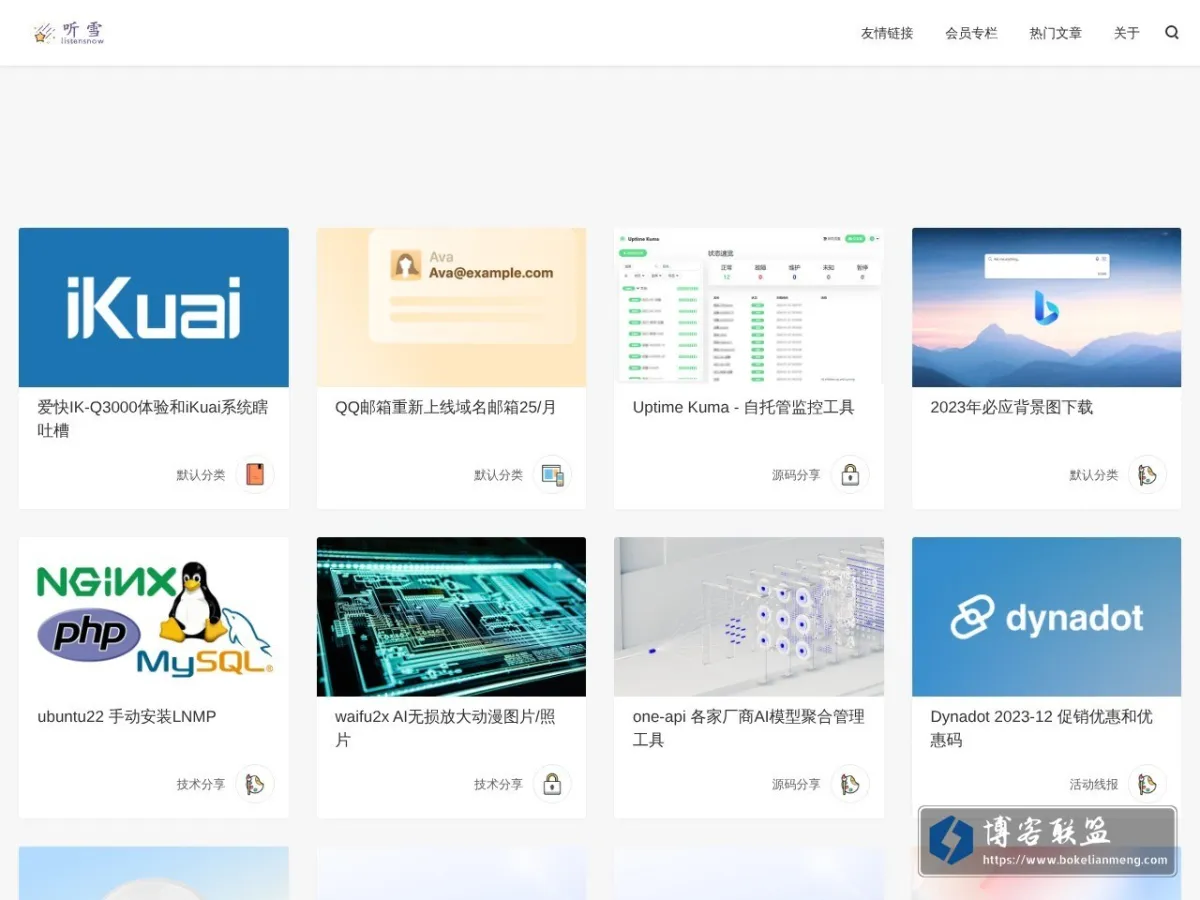Click the avatar icon on the ubuntu22 LNMP card
The height and width of the screenshot is (900, 1200).
point(255,784)
